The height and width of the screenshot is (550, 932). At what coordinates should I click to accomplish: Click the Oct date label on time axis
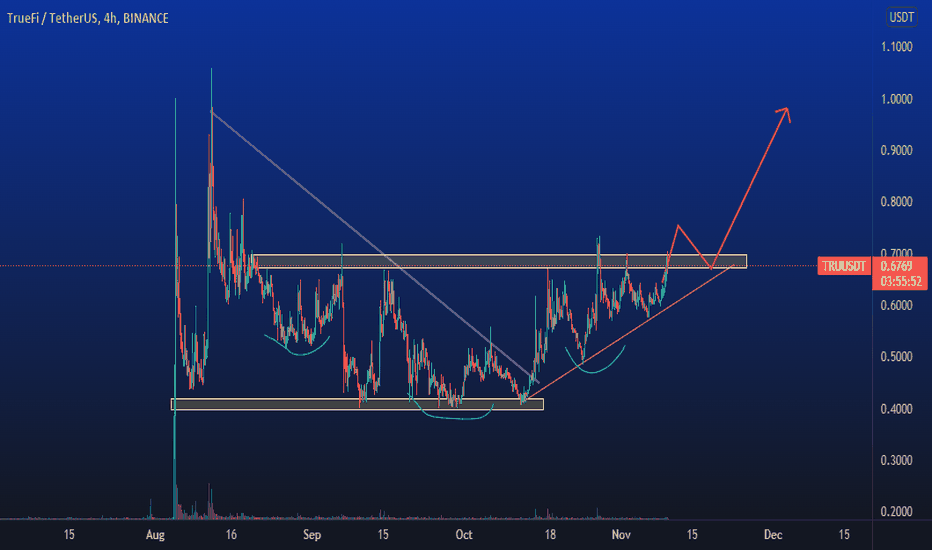[464, 535]
